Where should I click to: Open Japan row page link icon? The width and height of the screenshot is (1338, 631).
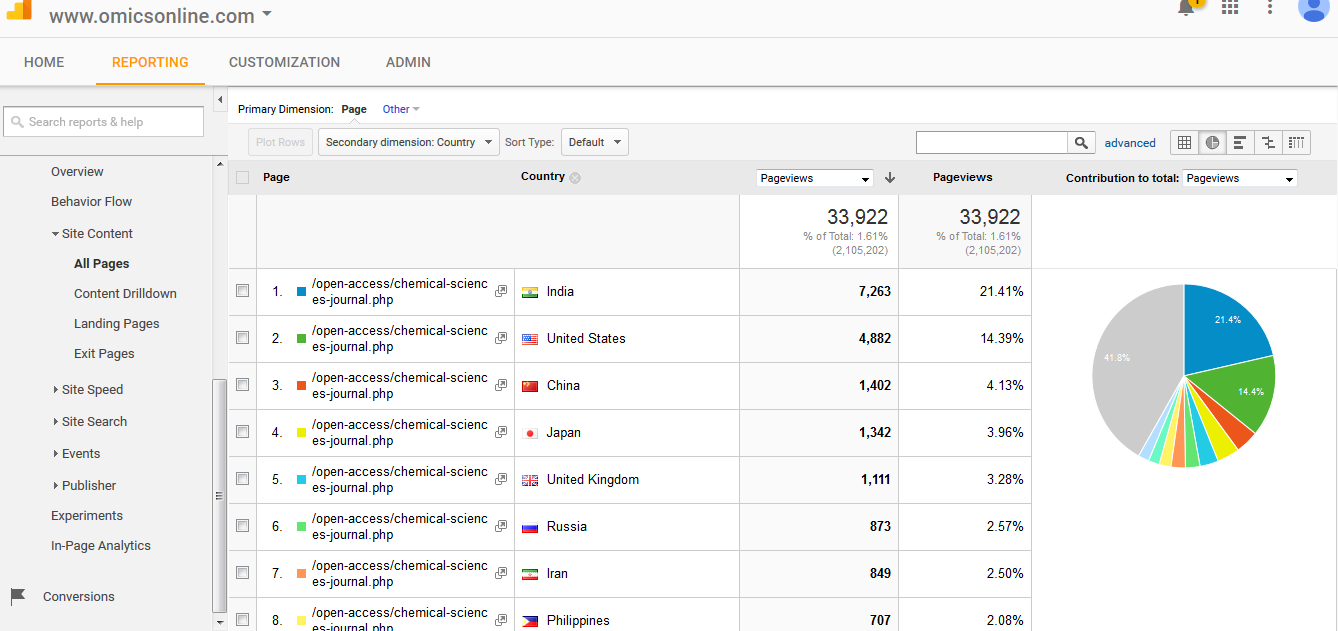[x=501, y=433]
